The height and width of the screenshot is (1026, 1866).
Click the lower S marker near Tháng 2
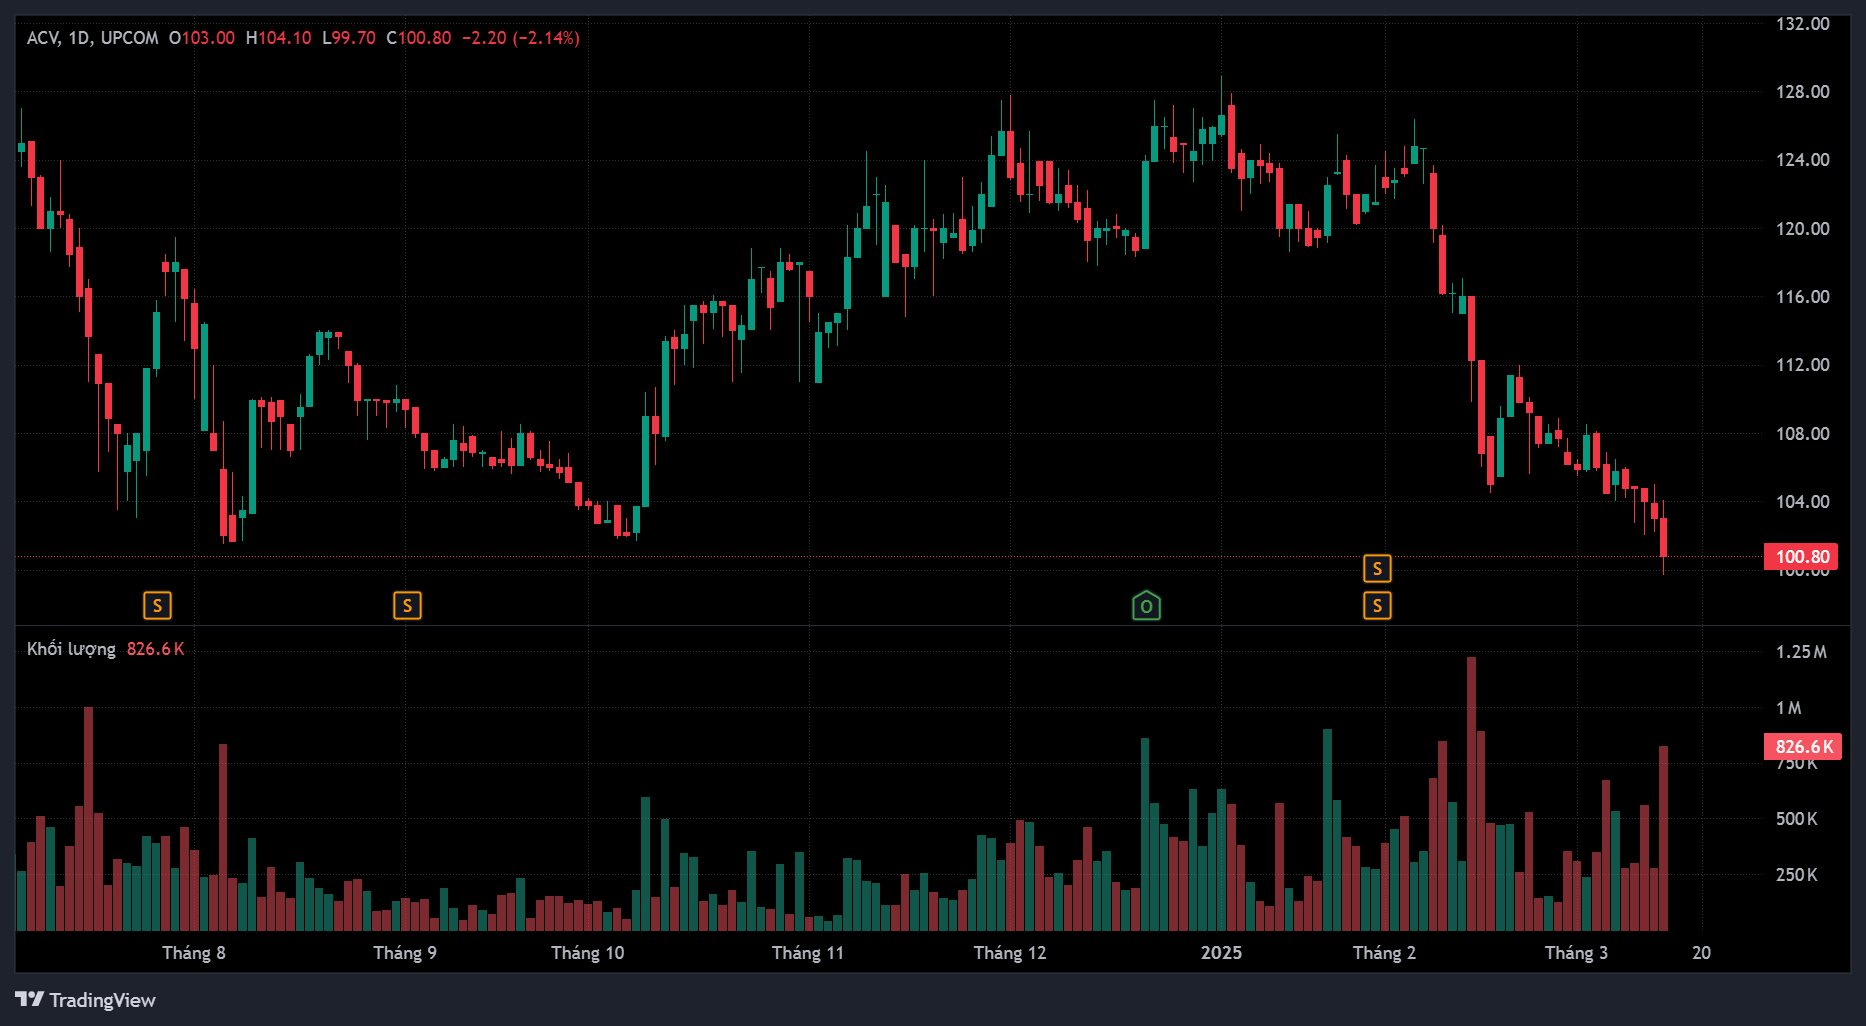1377,605
